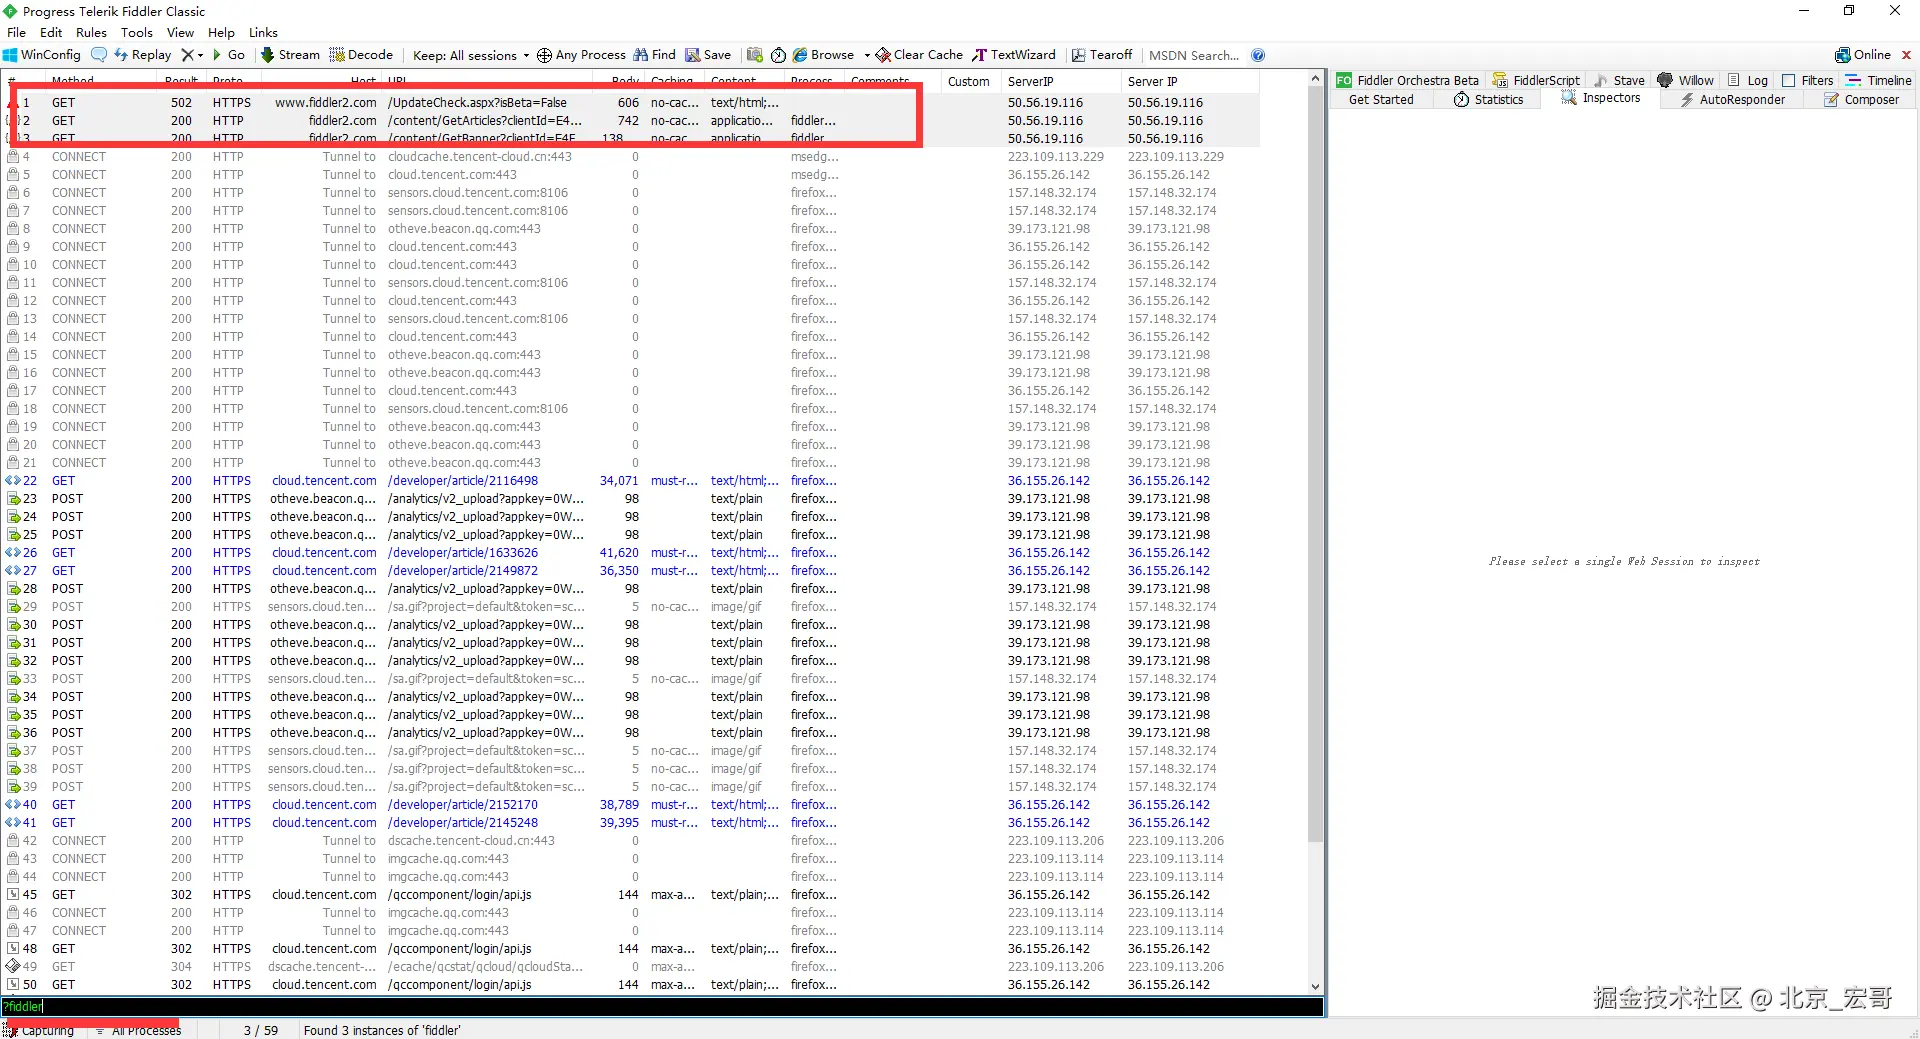Switch to the Willow tab

tap(1686, 80)
